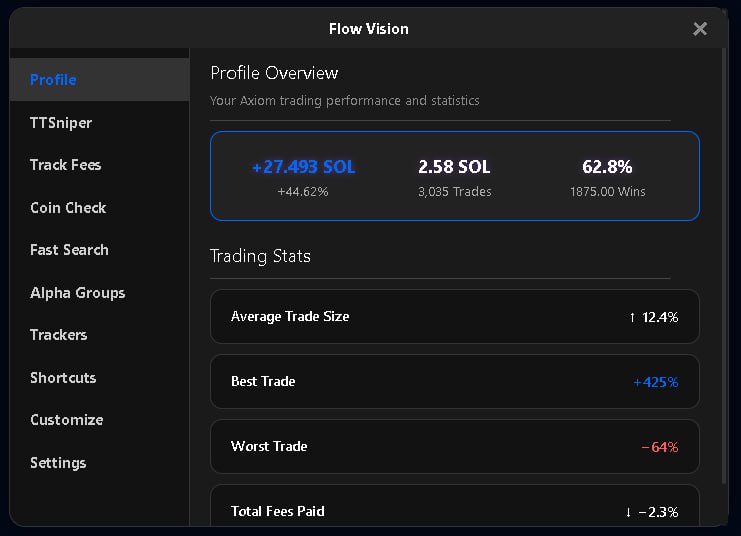Switch to the Customize tab
Image resolution: width=741 pixels, height=536 pixels.
(66, 420)
